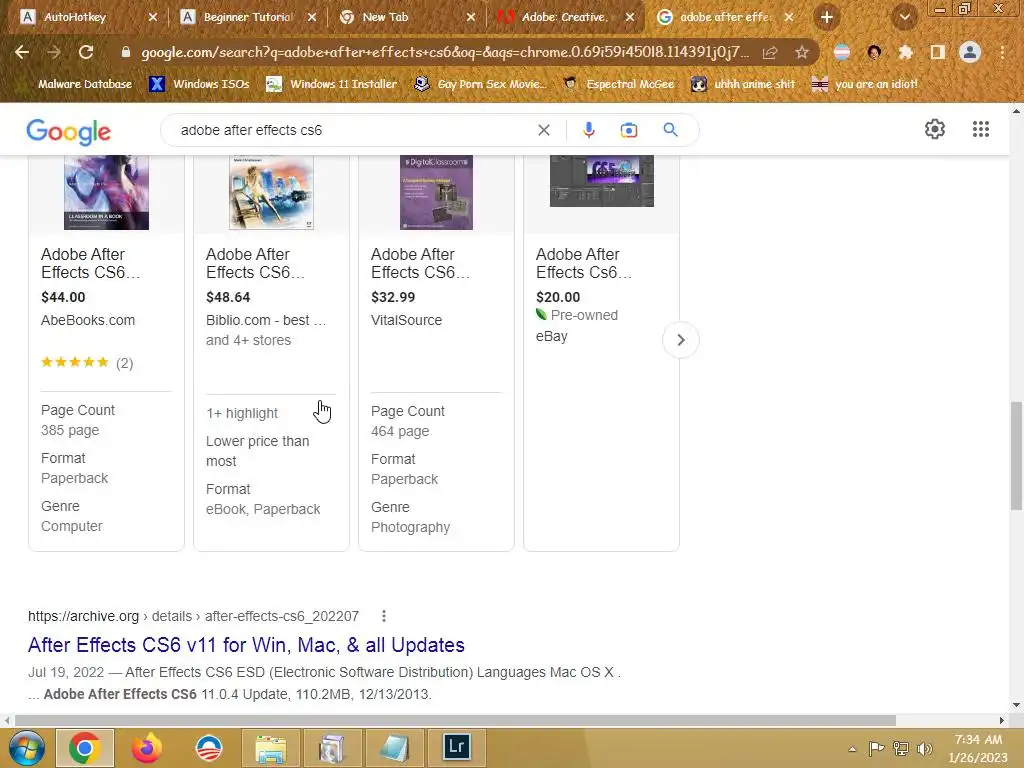
Task: Launch Firefox from the taskbar
Action: pos(146,748)
